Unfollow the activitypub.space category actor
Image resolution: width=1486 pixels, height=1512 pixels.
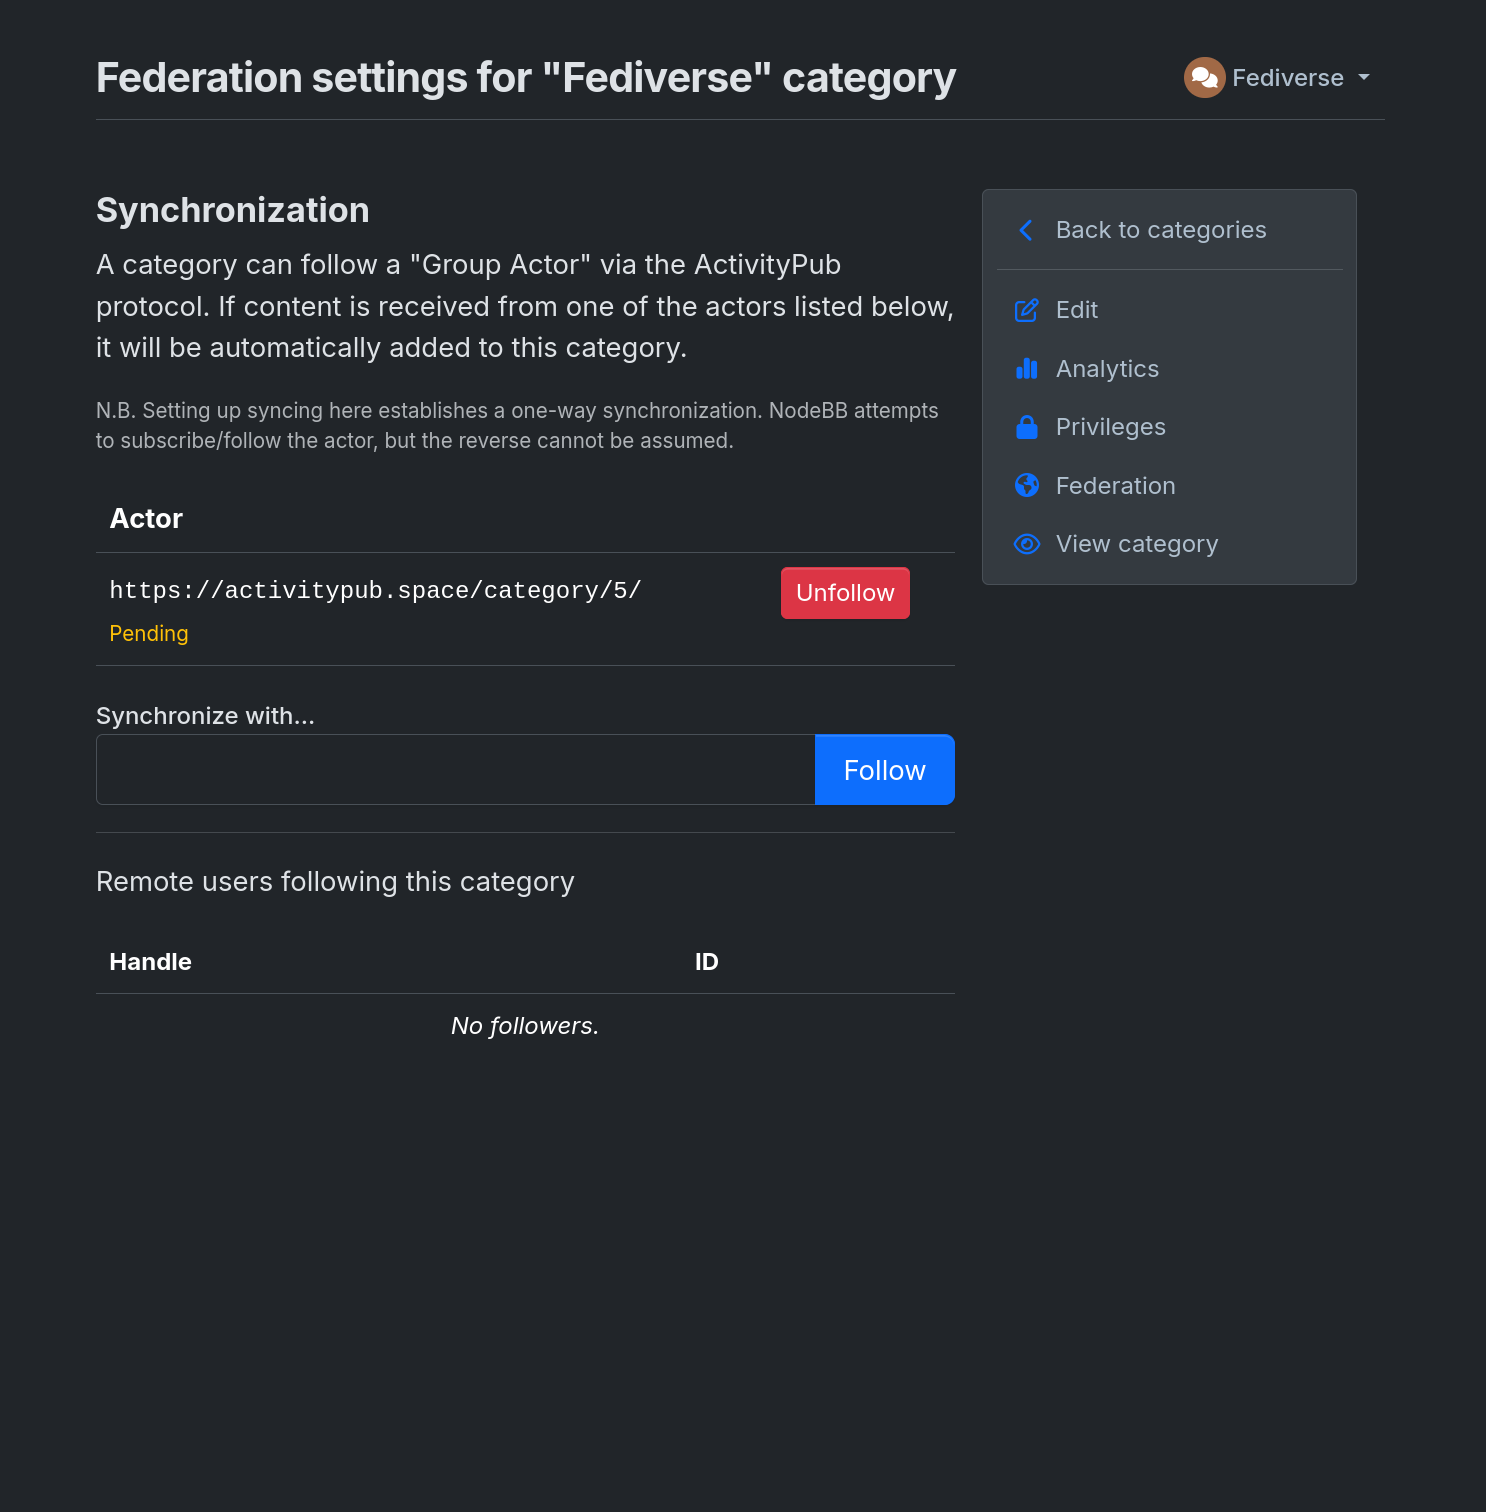coord(845,593)
